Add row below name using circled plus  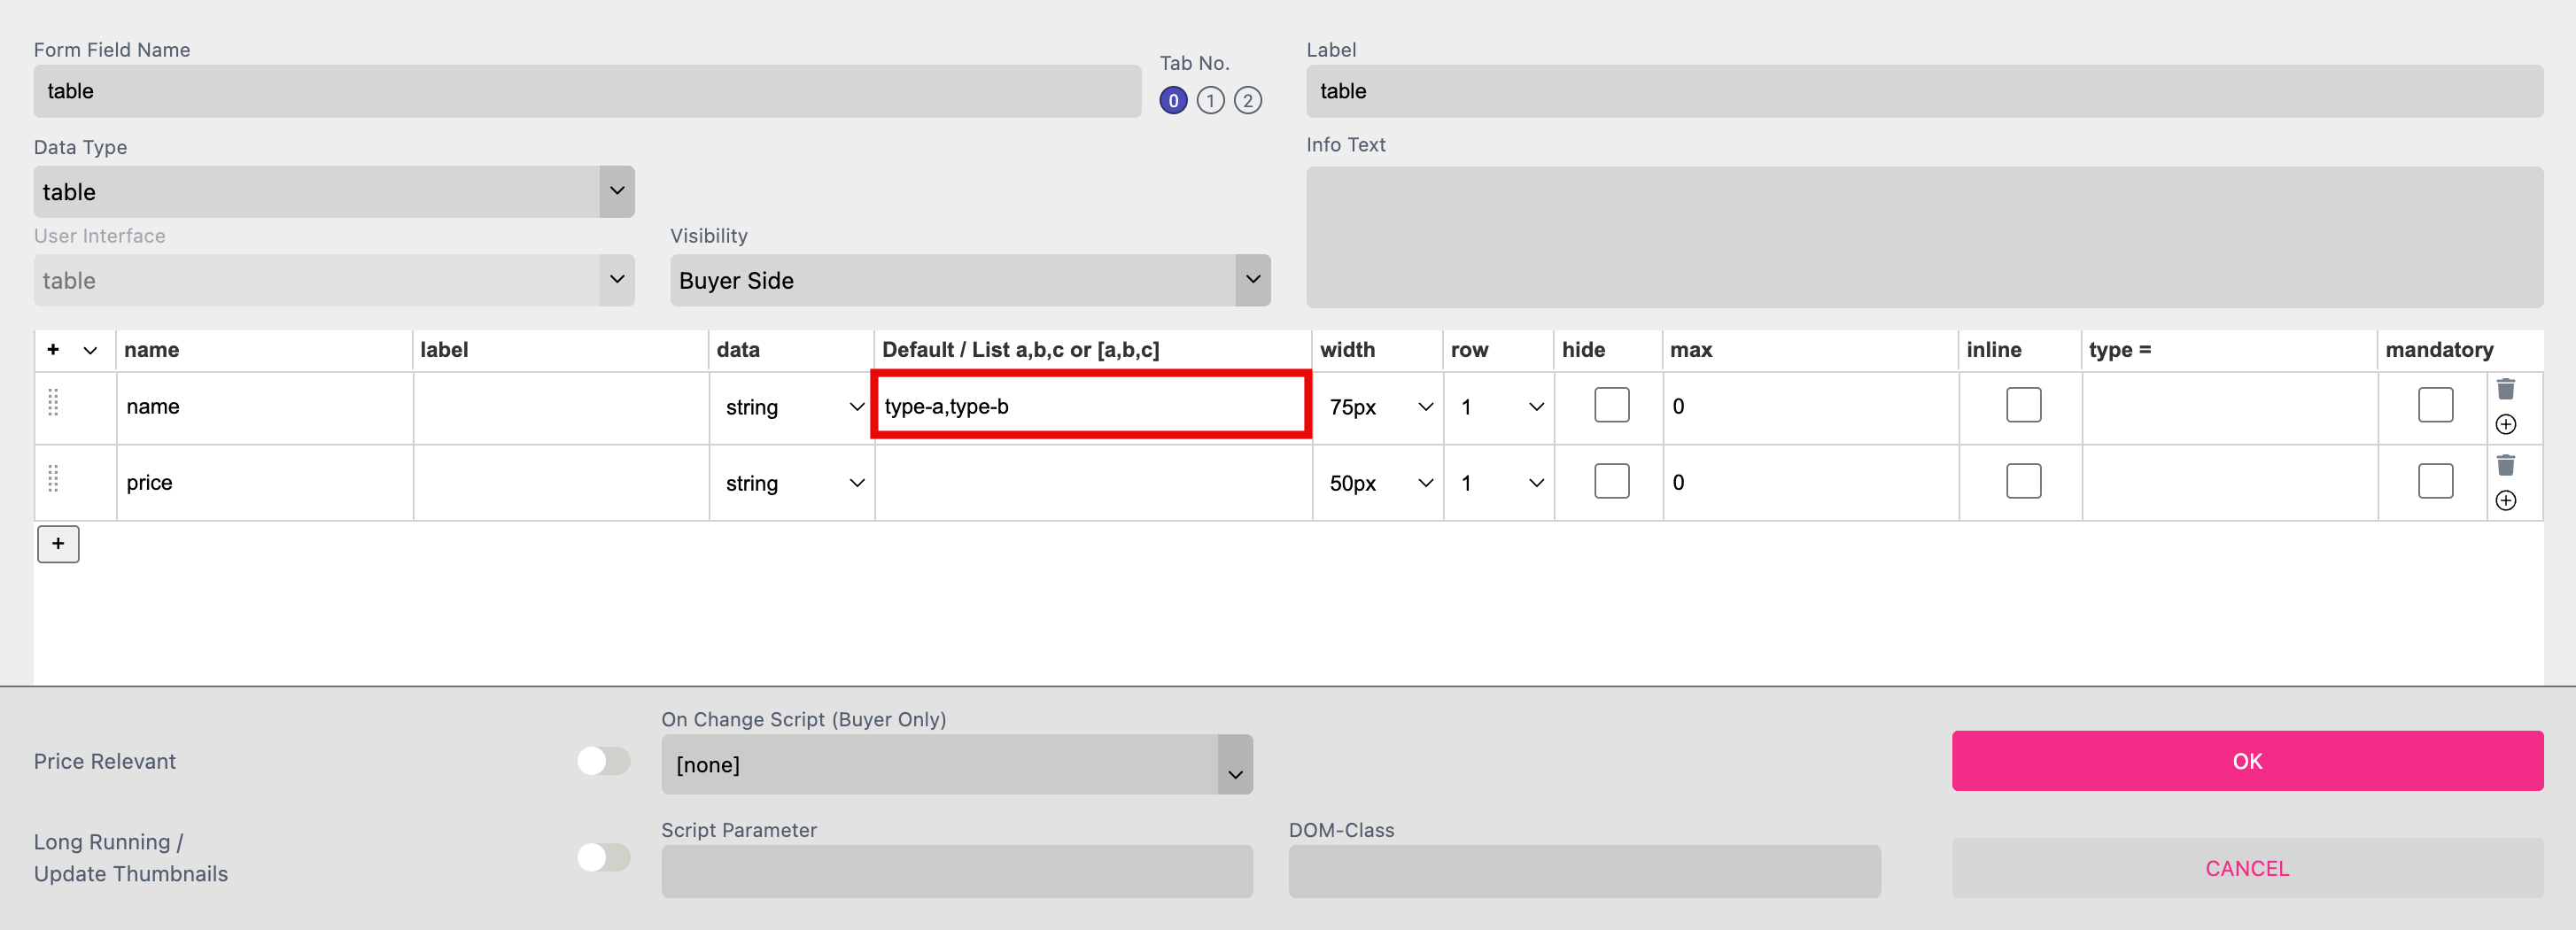click(x=2505, y=424)
